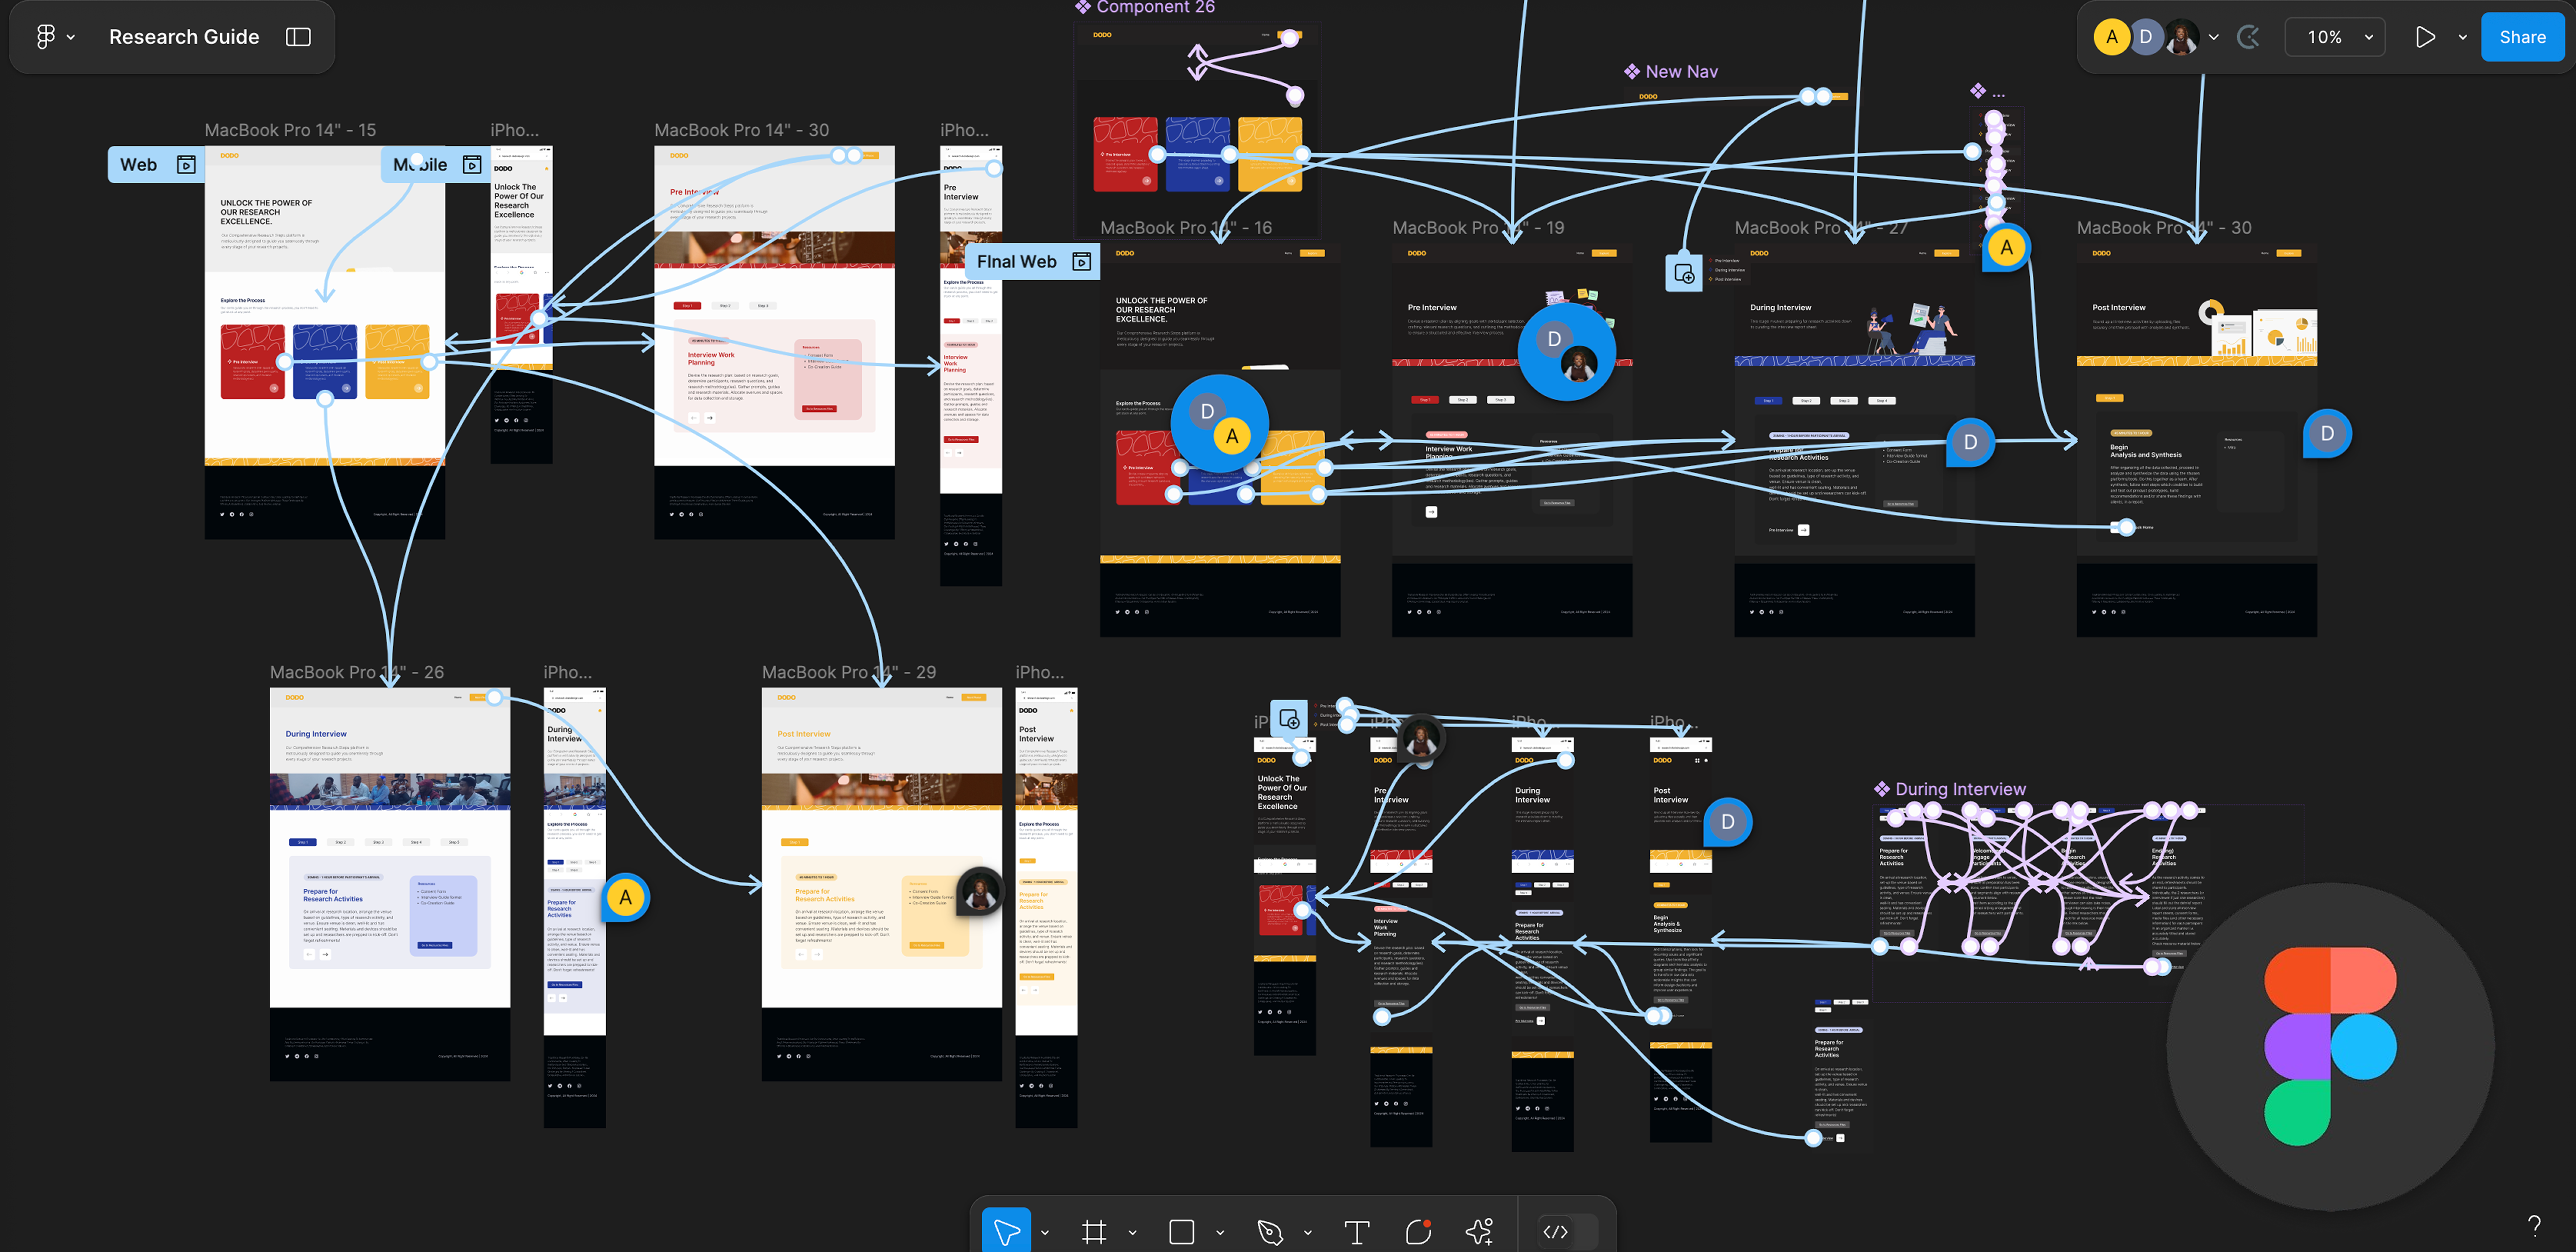Select the red card in Component 26
This screenshot has height=1252, width=2576.
pos(1125,154)
